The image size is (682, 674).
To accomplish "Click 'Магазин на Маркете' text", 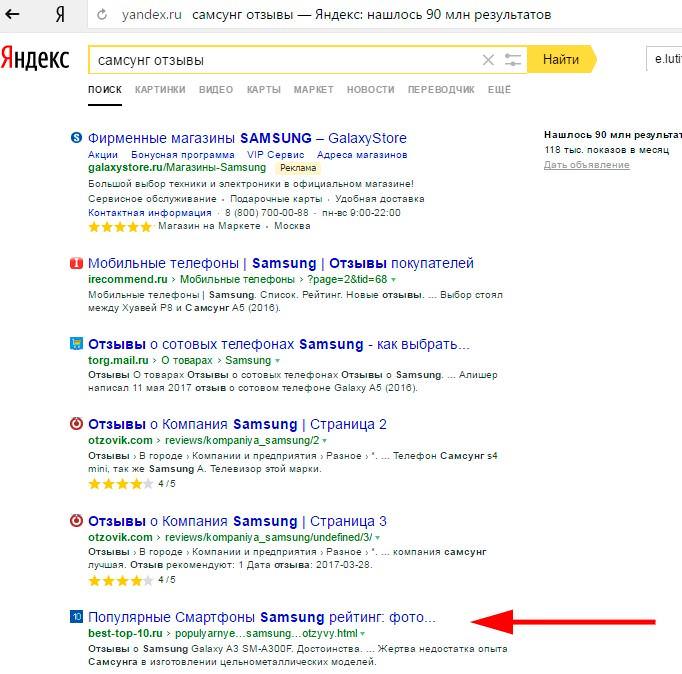I will pos(209,226).
